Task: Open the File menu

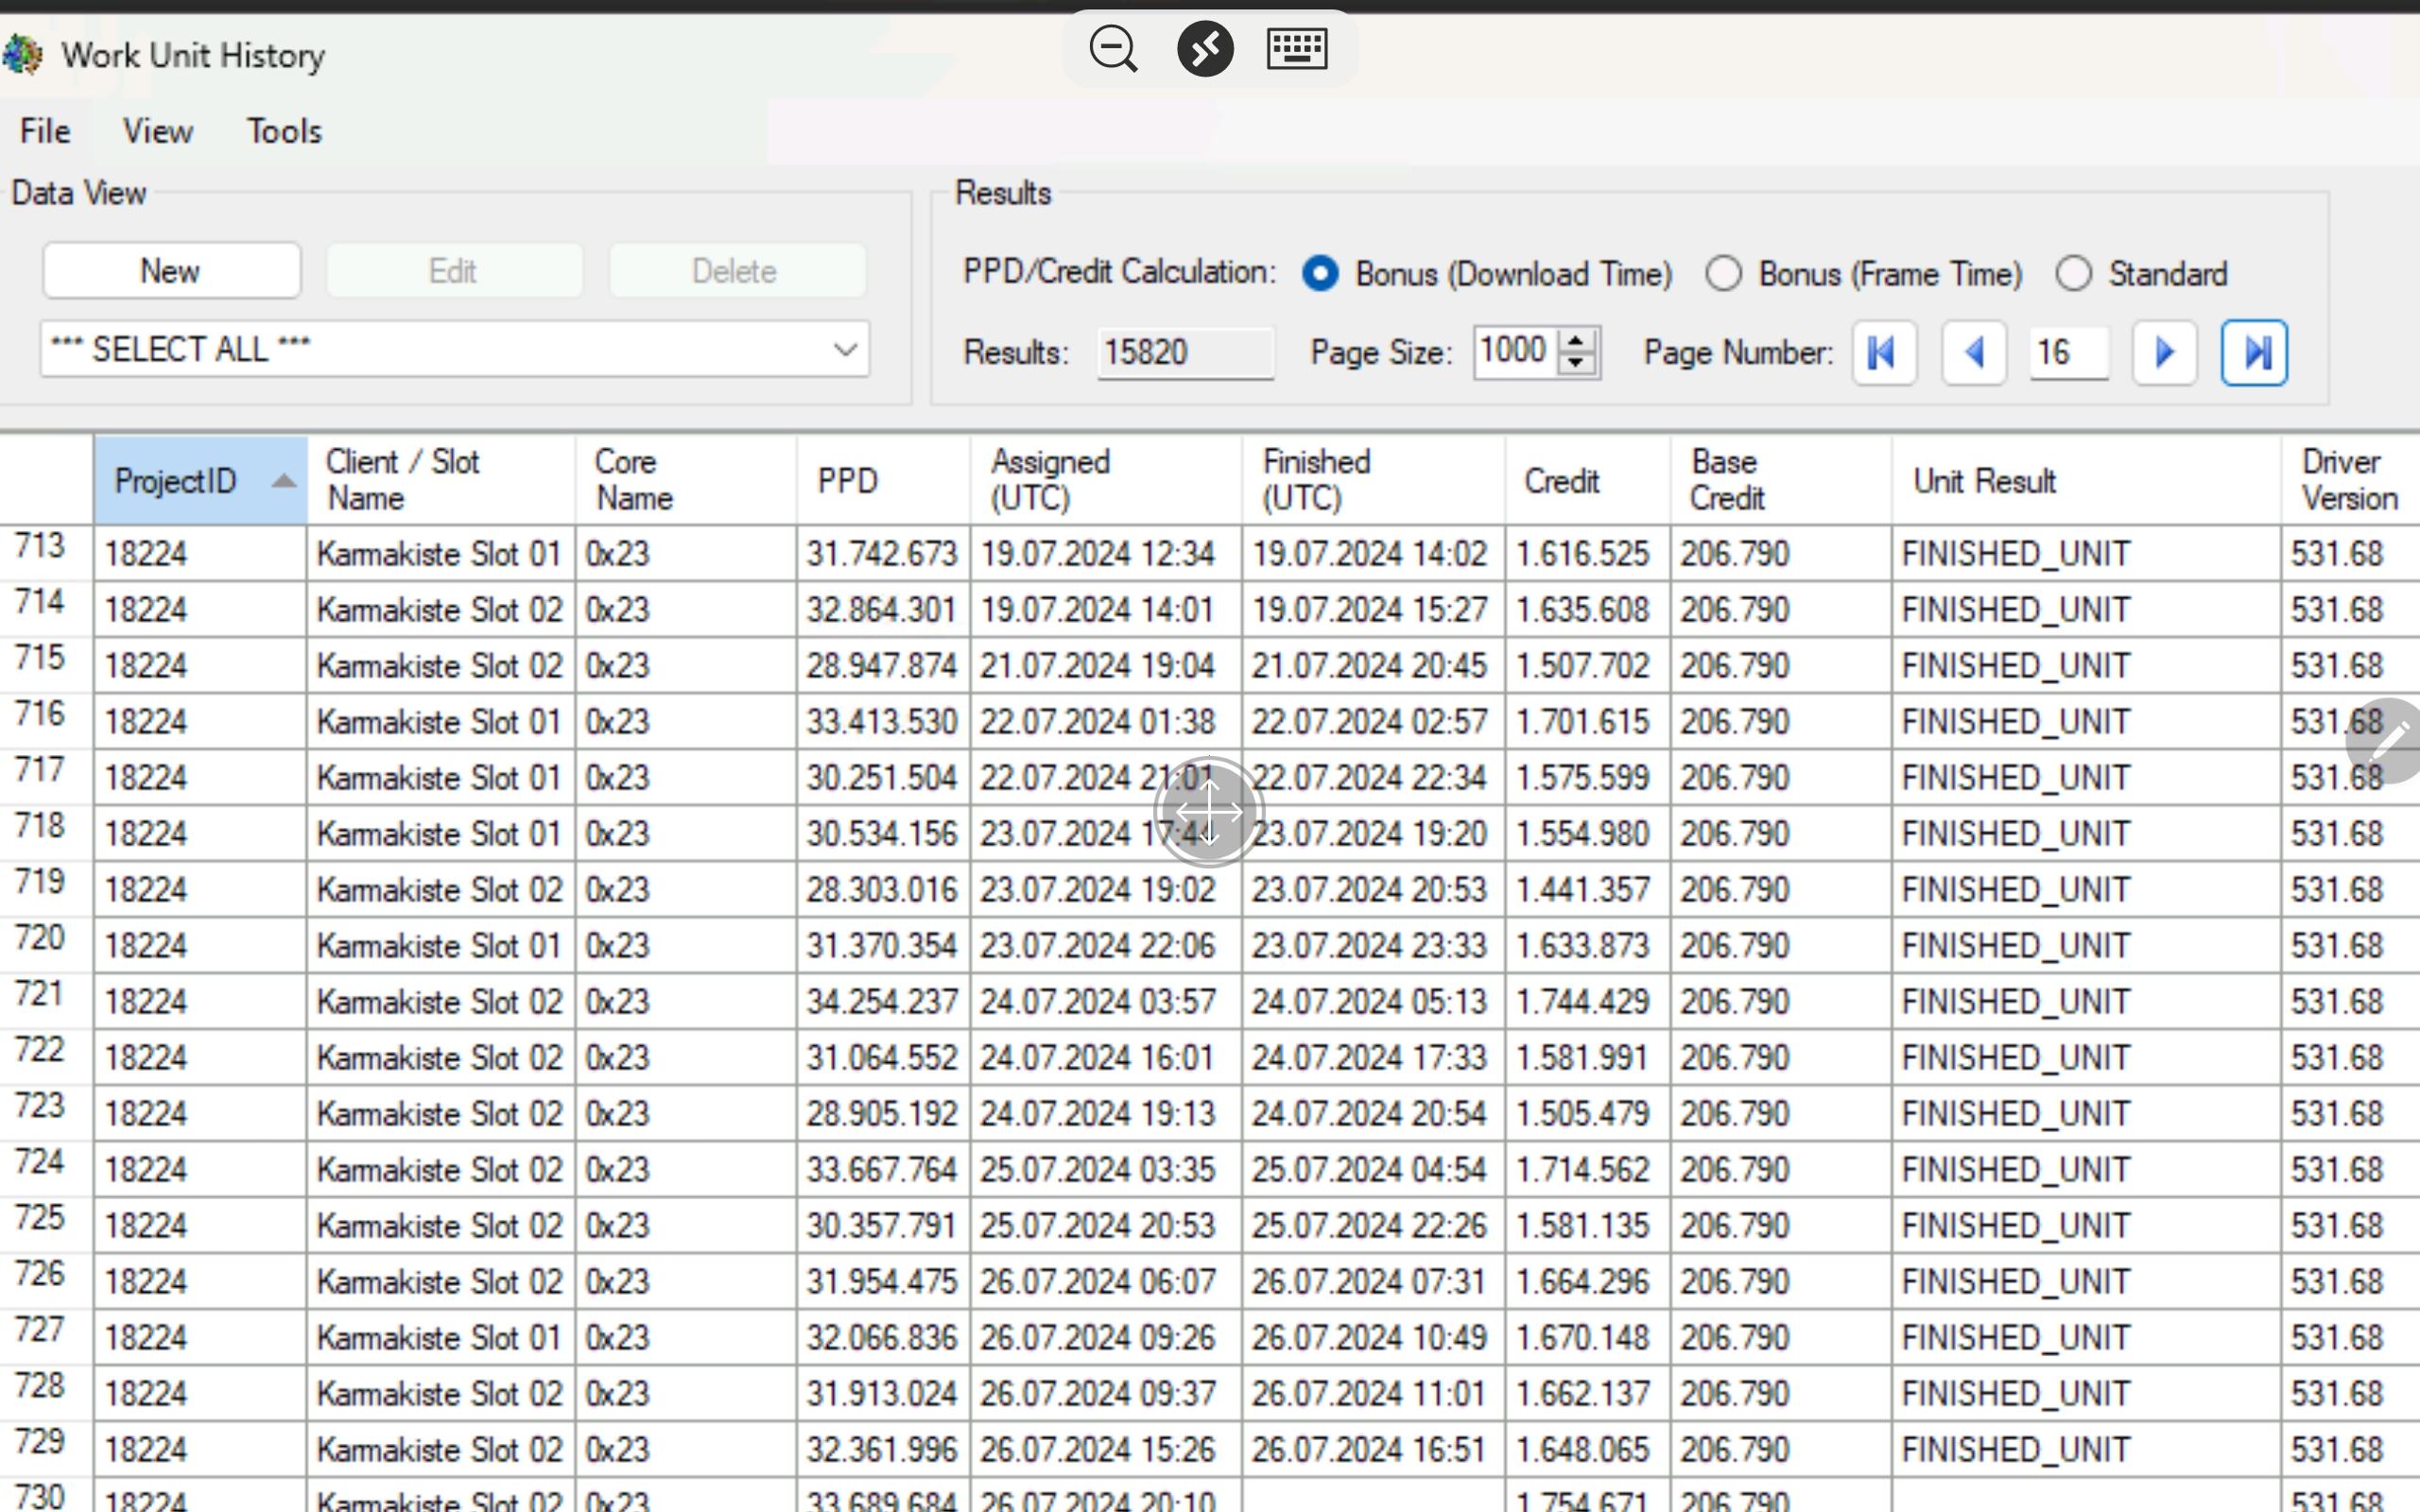Action: coord(45,131)
